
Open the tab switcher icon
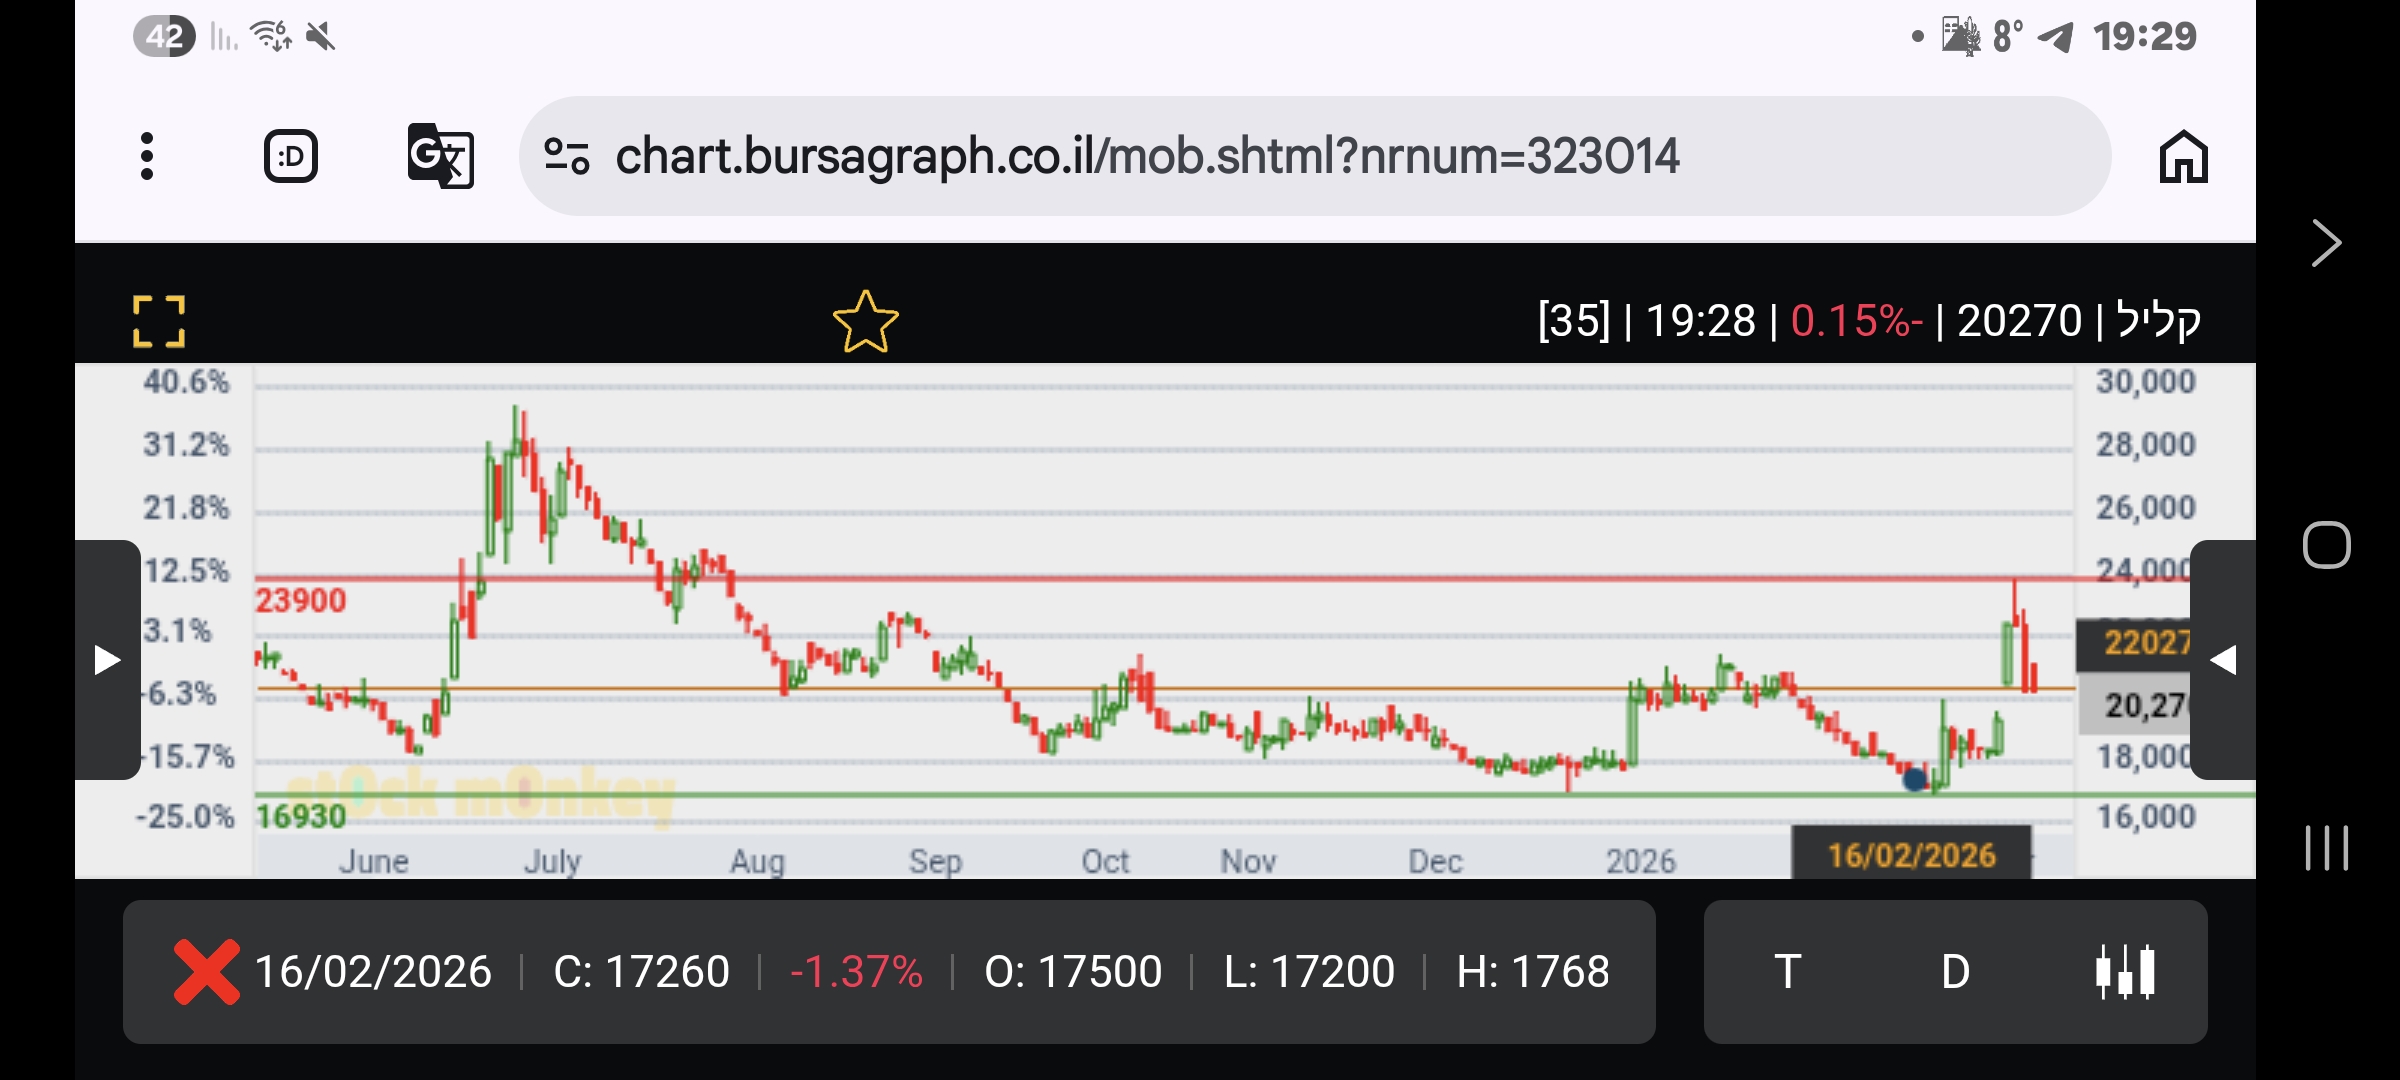291,156
